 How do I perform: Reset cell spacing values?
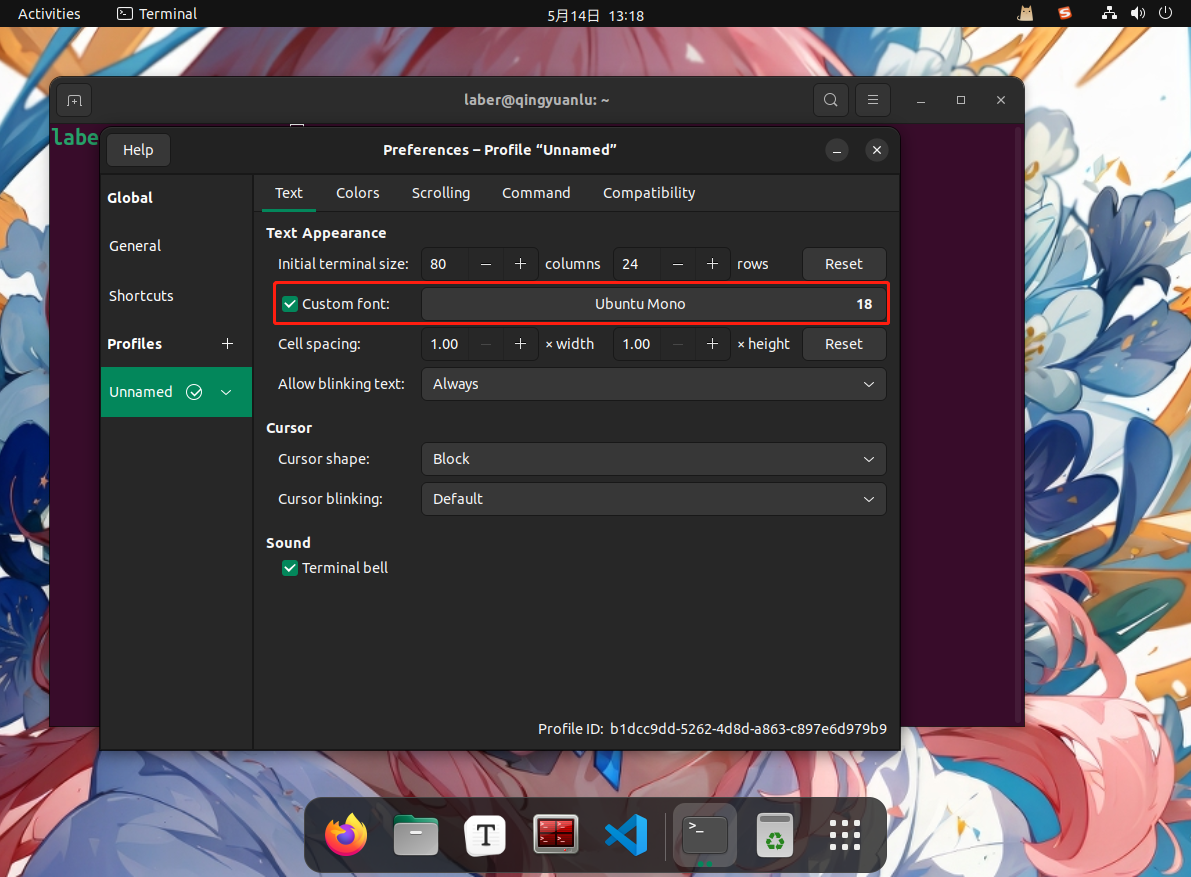[844, 344]
